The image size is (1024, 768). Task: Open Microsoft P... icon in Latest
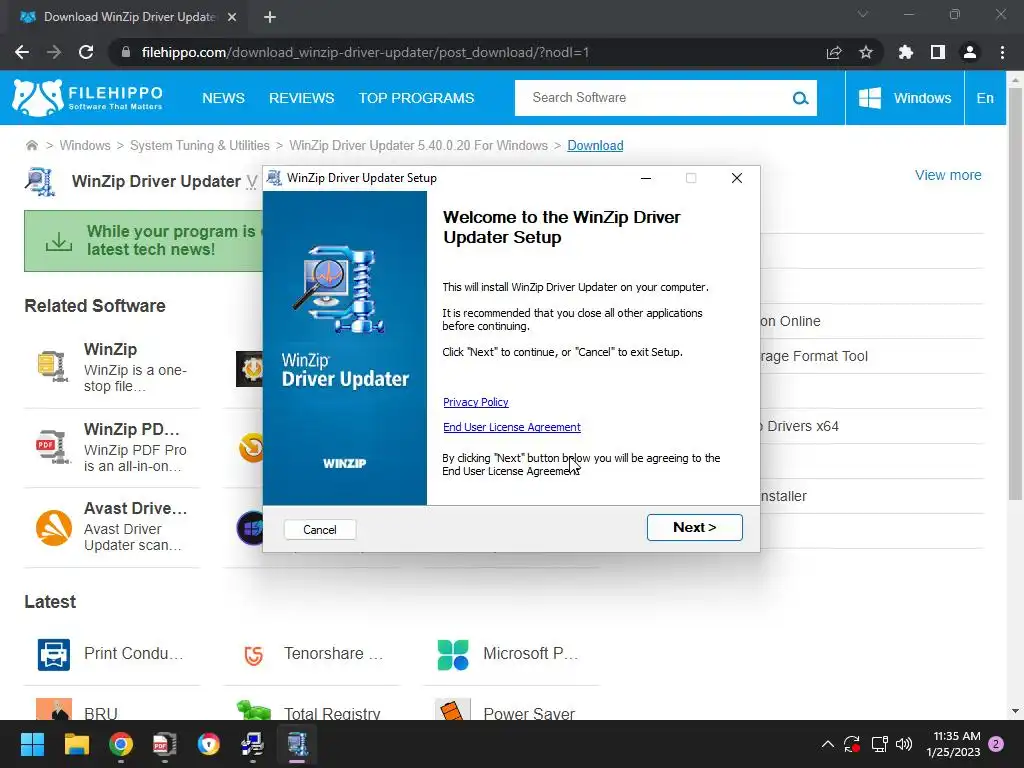tap(453, 654)
